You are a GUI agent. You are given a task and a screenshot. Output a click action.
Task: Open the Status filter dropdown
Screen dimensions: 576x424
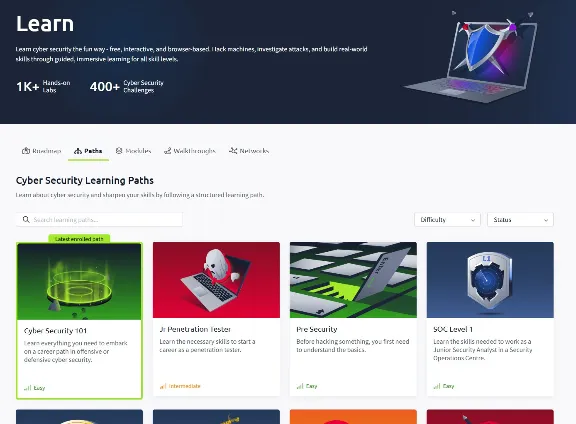(x=520, y=220)
